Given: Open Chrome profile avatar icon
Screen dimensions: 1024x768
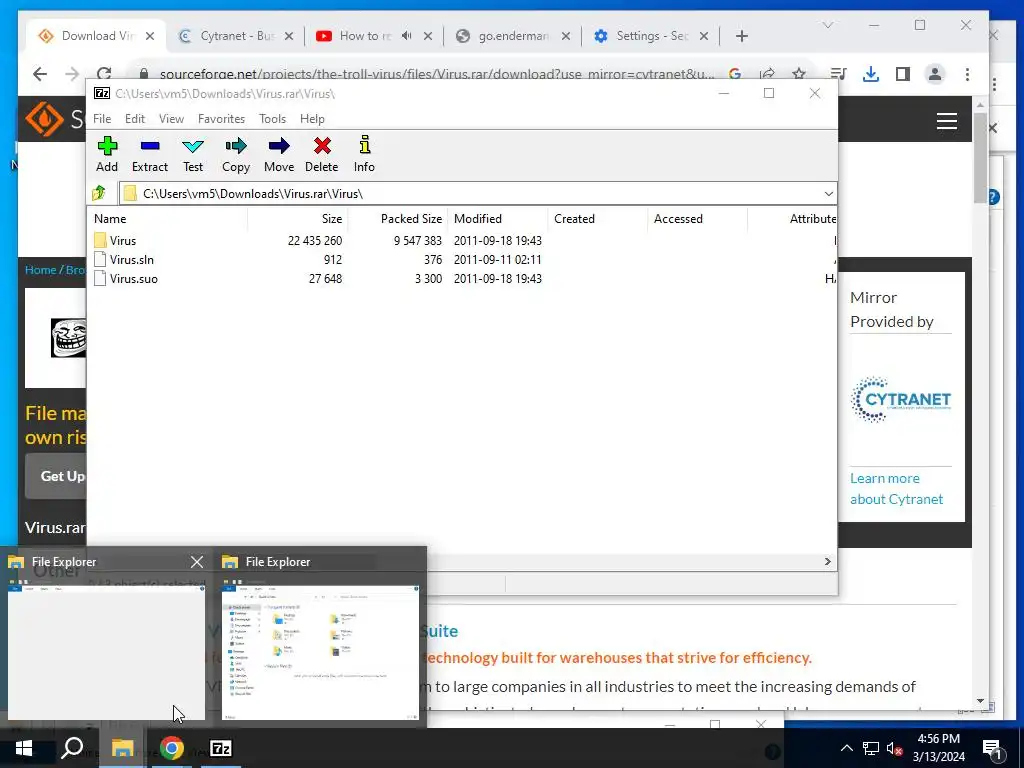Looking at the screenshot, I should pos(935,74).
